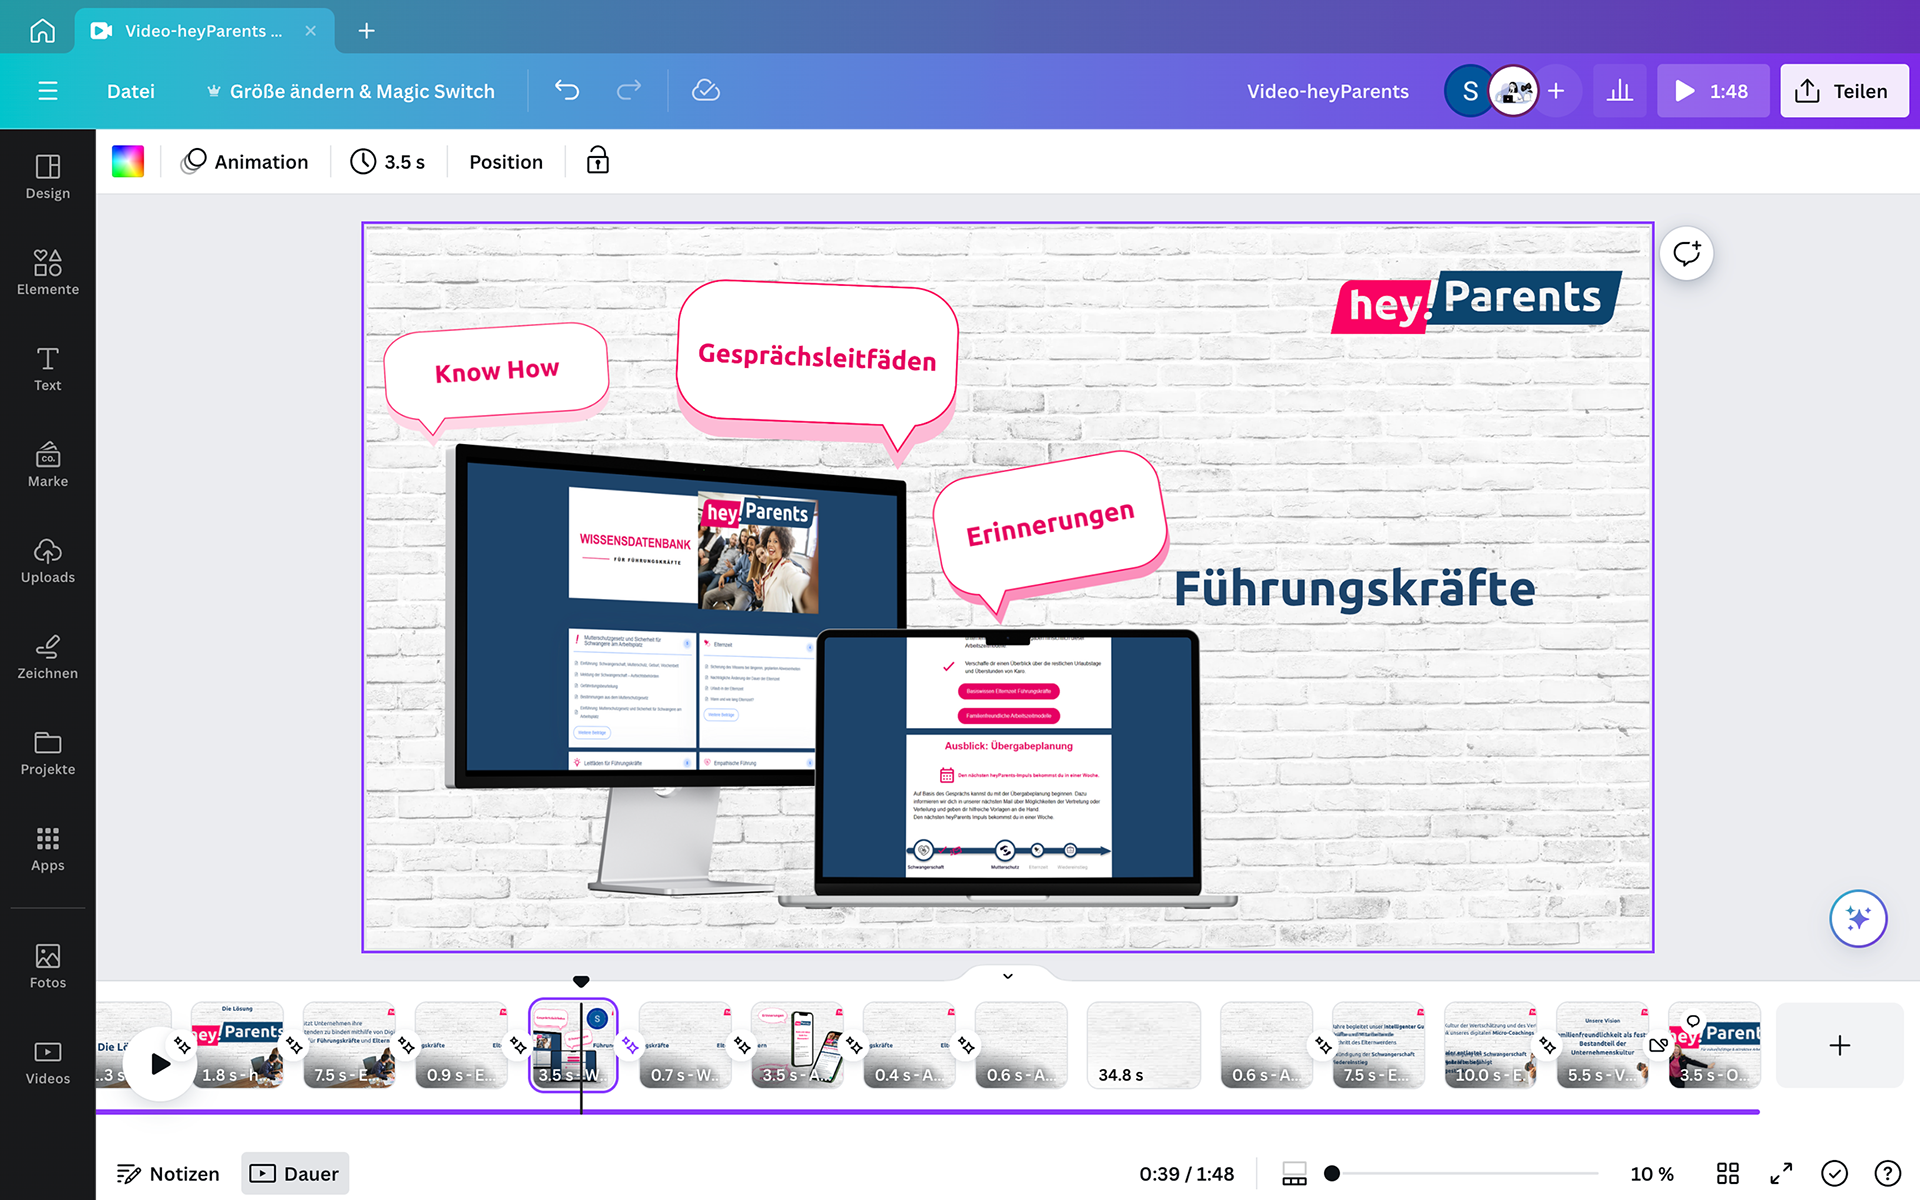Open the S user avatar

click(x=1470, y=91)
